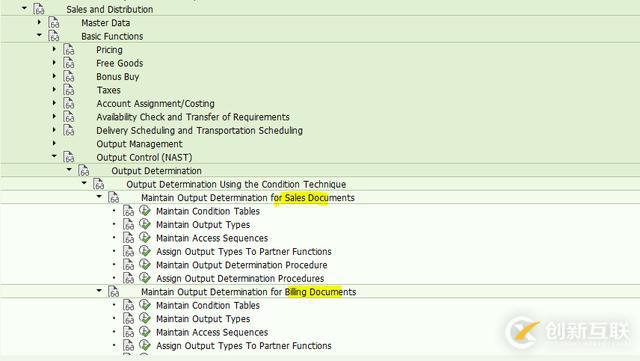Execute Assign Output Types To Partner Functions, Sales
The image size is (640, 361).
(x=144, y=251)
